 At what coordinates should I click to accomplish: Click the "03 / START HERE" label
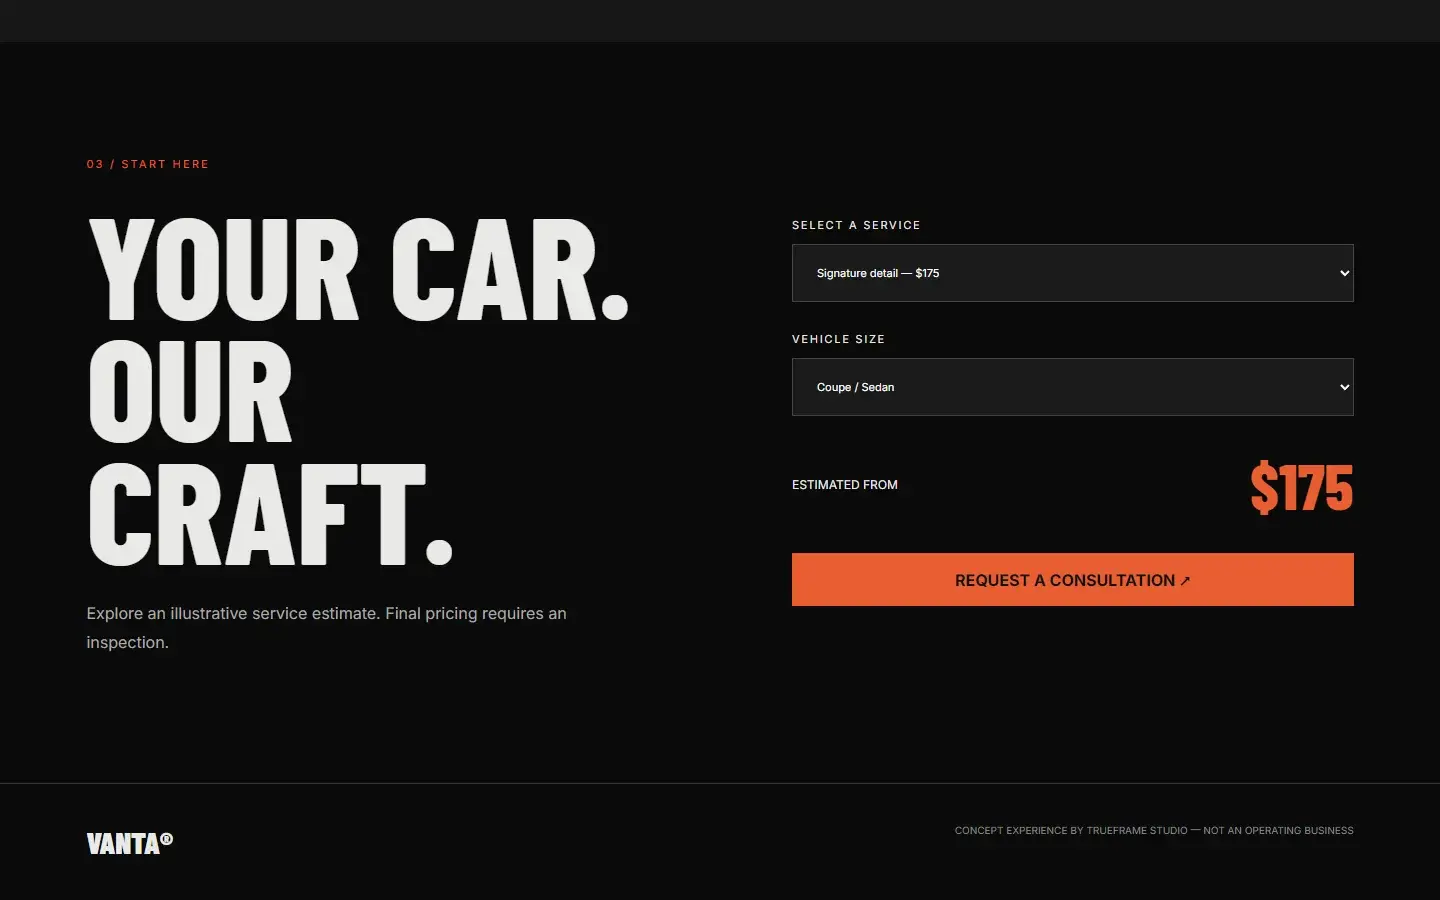[x=148, y=164]
